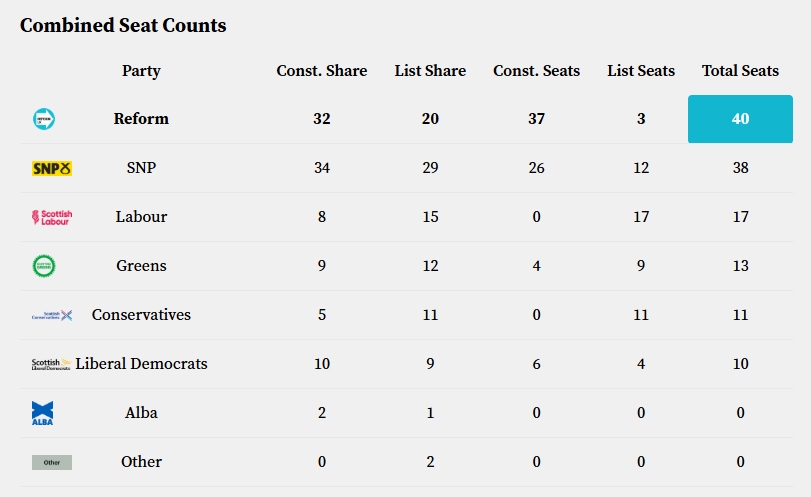
Task: Click the grey Other party badge
Action: (x=52, y=462)
